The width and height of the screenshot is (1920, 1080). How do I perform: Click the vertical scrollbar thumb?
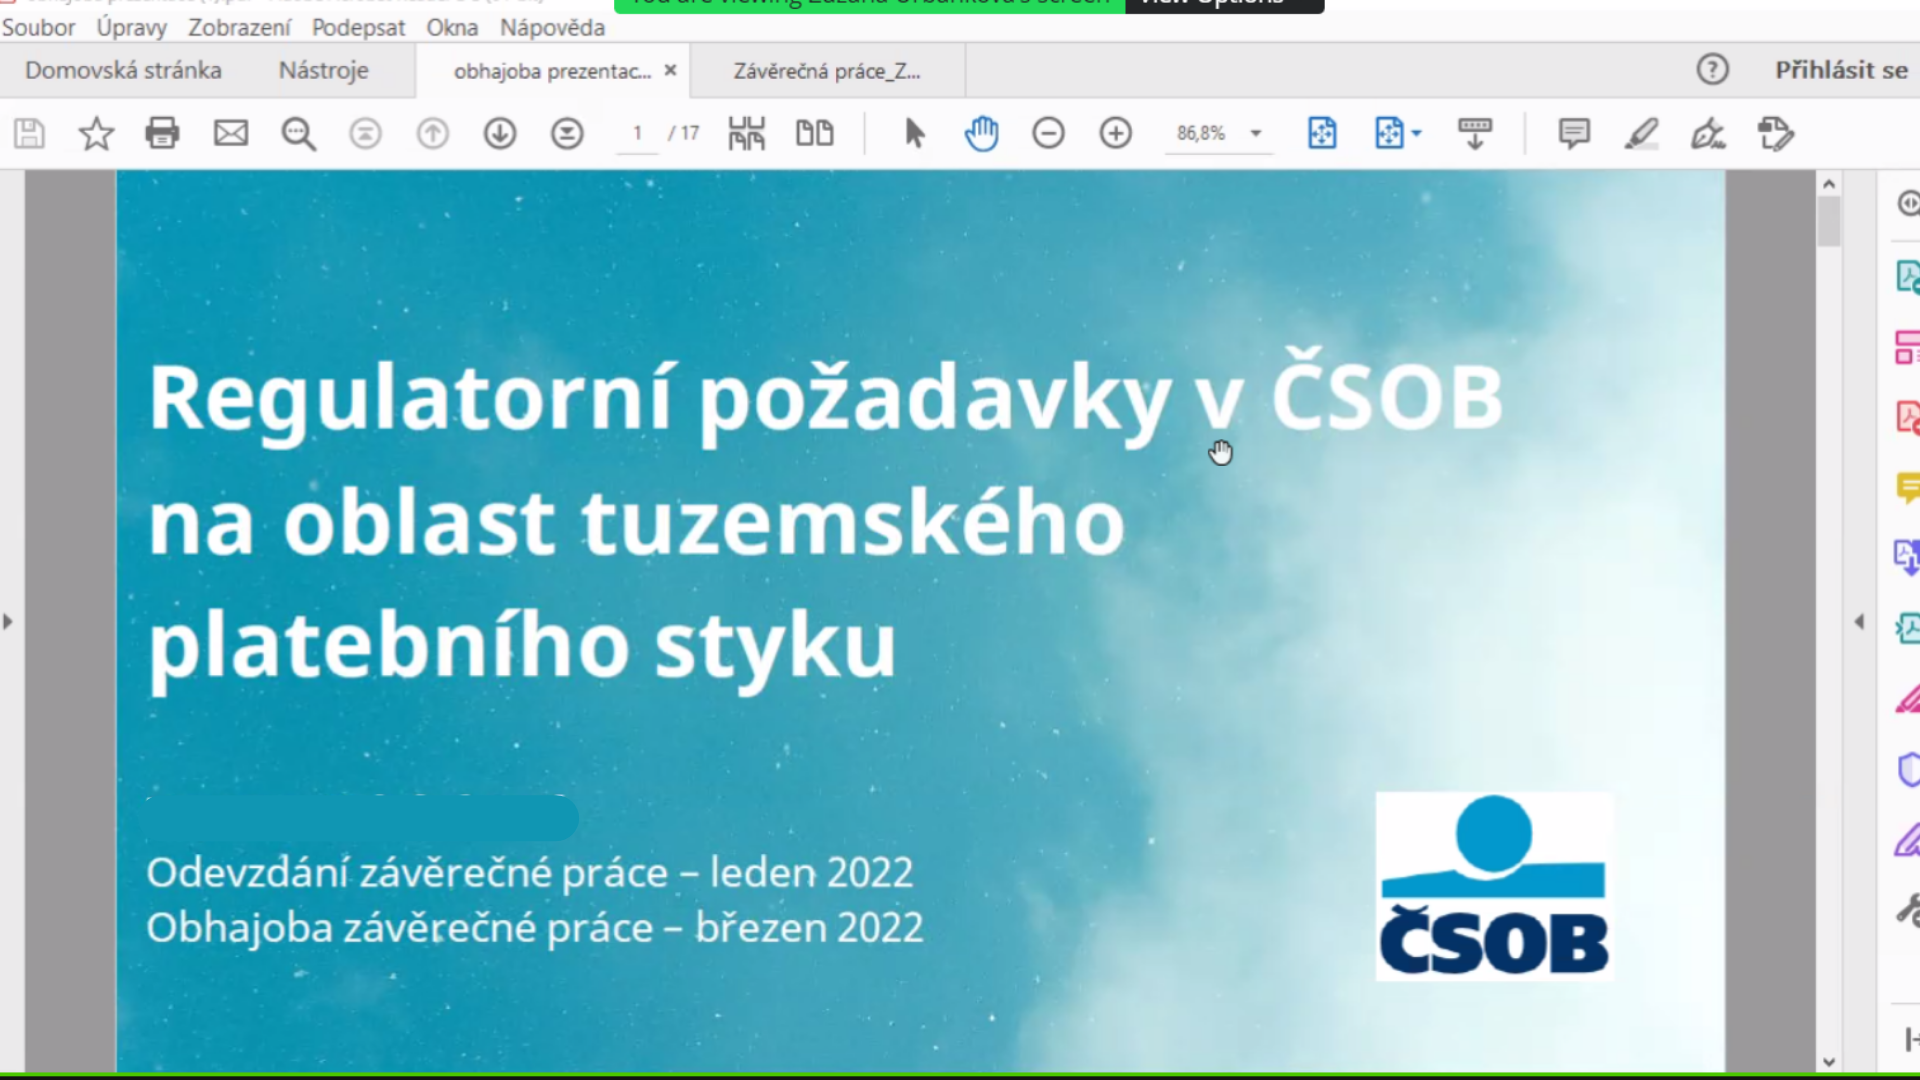click(1829, 221)
